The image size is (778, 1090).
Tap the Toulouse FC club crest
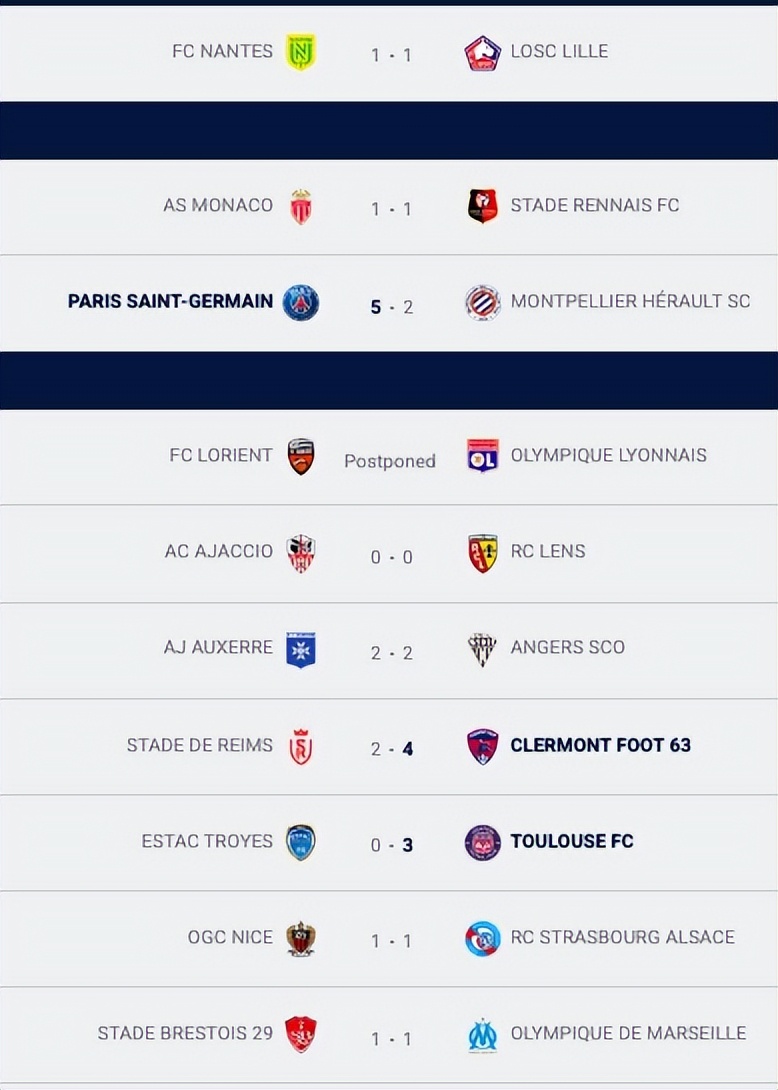coord(483,842)
